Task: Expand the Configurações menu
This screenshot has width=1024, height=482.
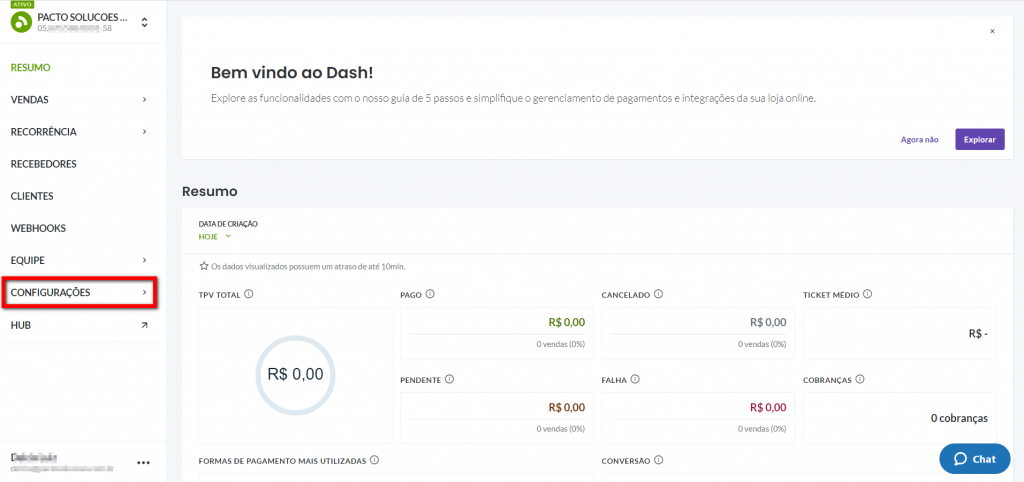Action: coord(79,293)
